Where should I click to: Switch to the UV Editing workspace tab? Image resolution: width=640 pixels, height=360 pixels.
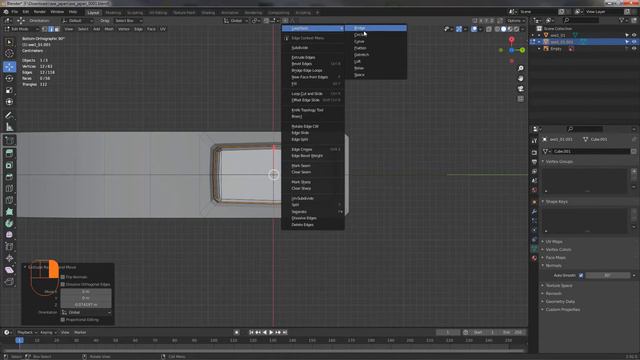pos(158,13)
